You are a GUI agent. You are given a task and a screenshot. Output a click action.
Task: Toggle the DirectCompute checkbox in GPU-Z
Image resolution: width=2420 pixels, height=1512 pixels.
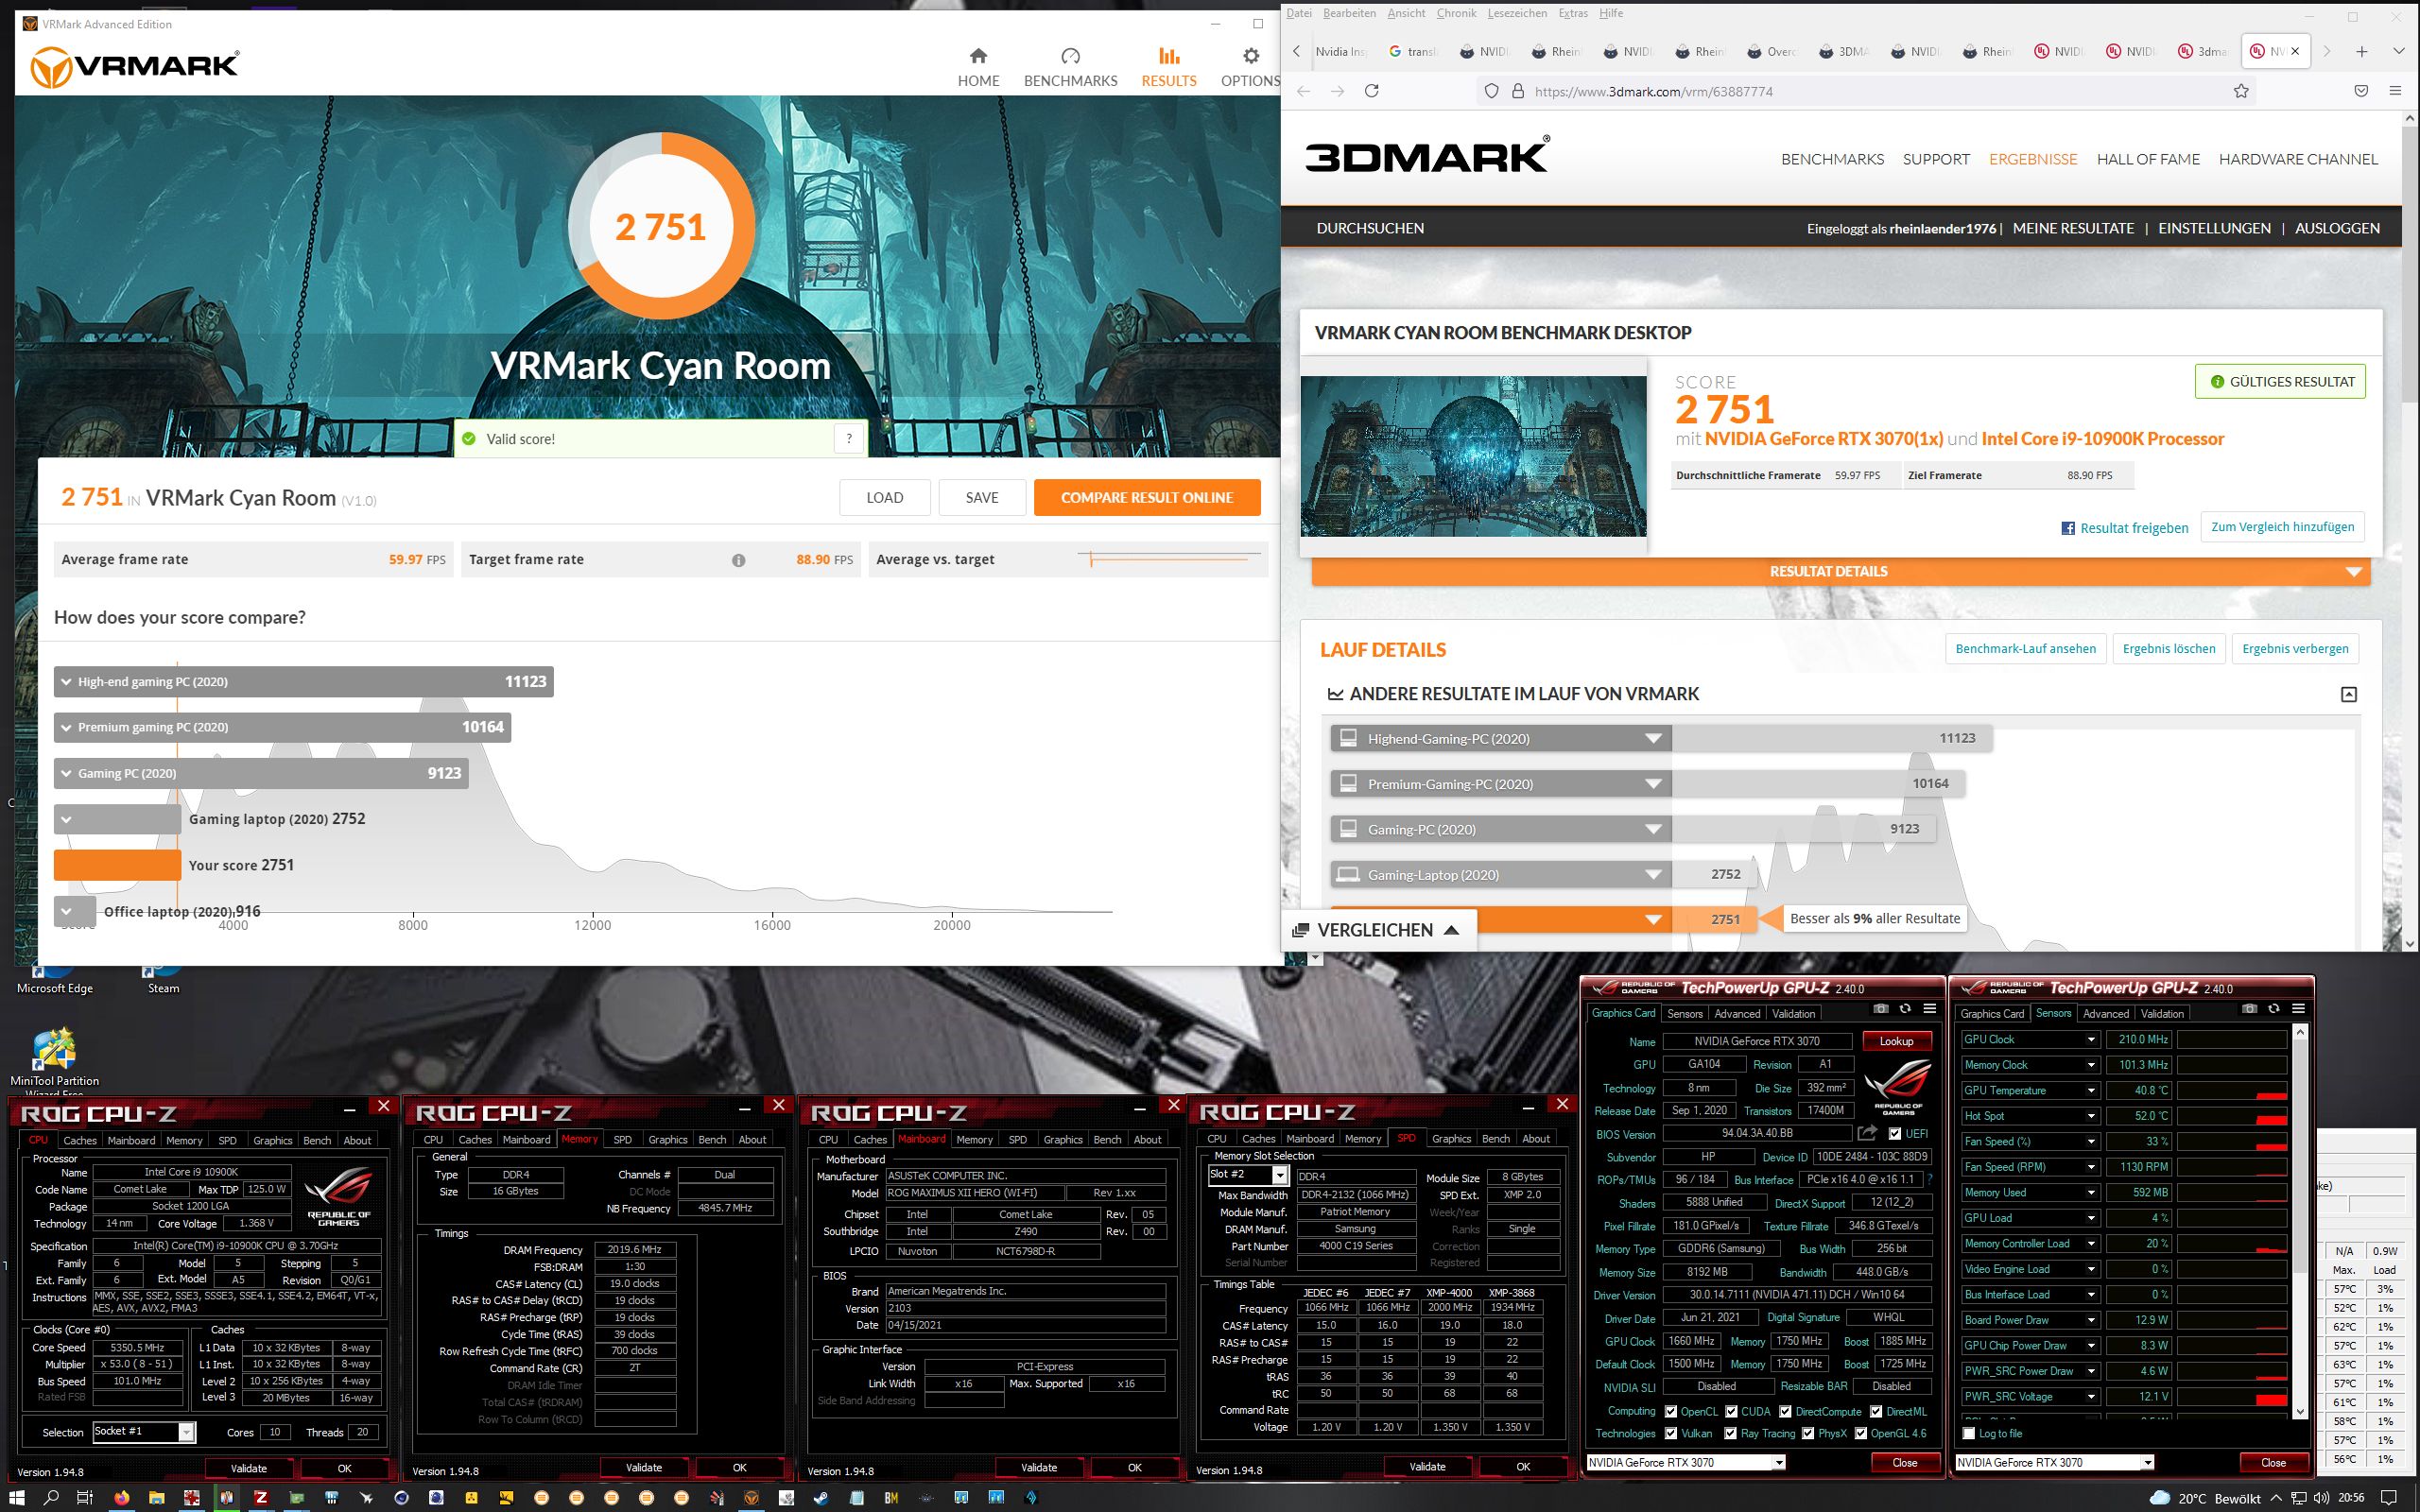(1786, 1411)
